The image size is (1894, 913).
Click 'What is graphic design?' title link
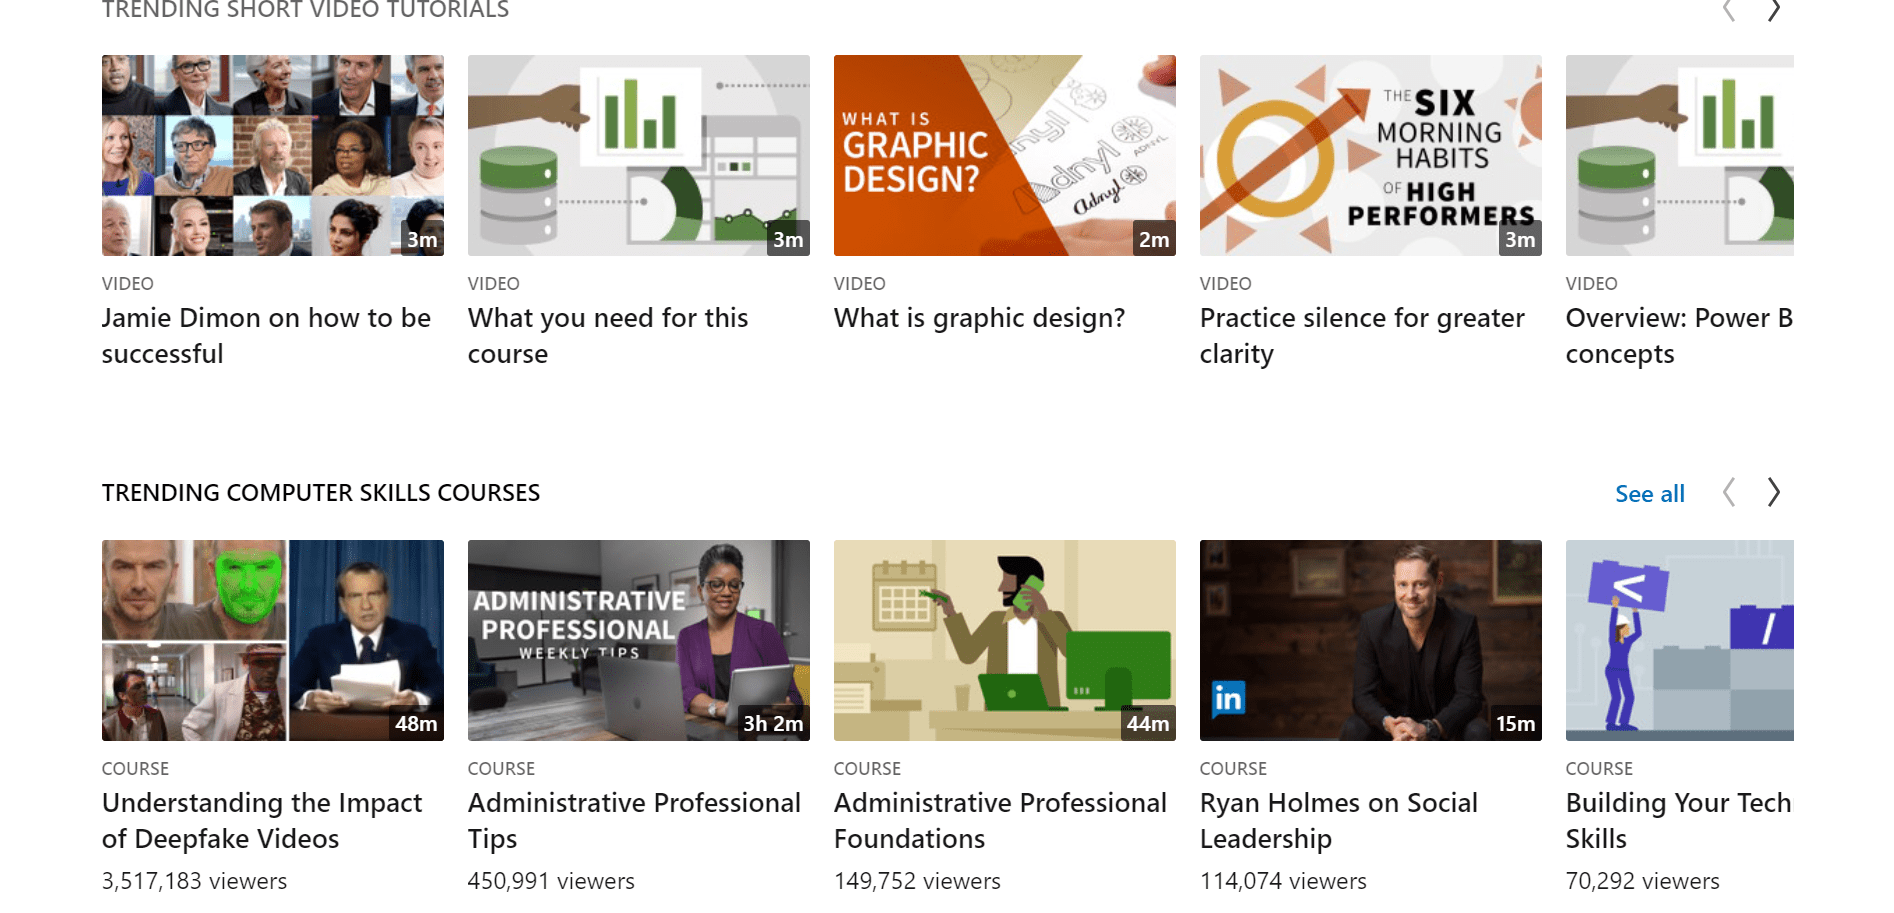979,318
